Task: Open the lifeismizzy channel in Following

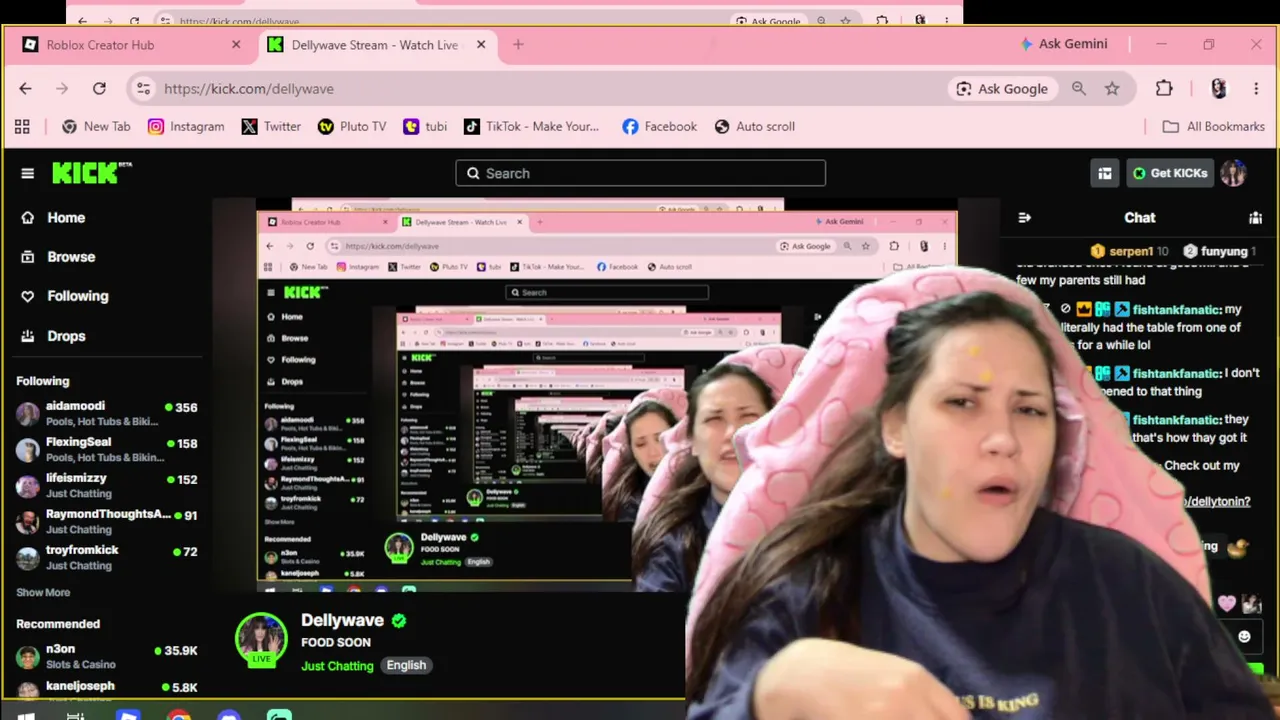Action: pos(107,485)
